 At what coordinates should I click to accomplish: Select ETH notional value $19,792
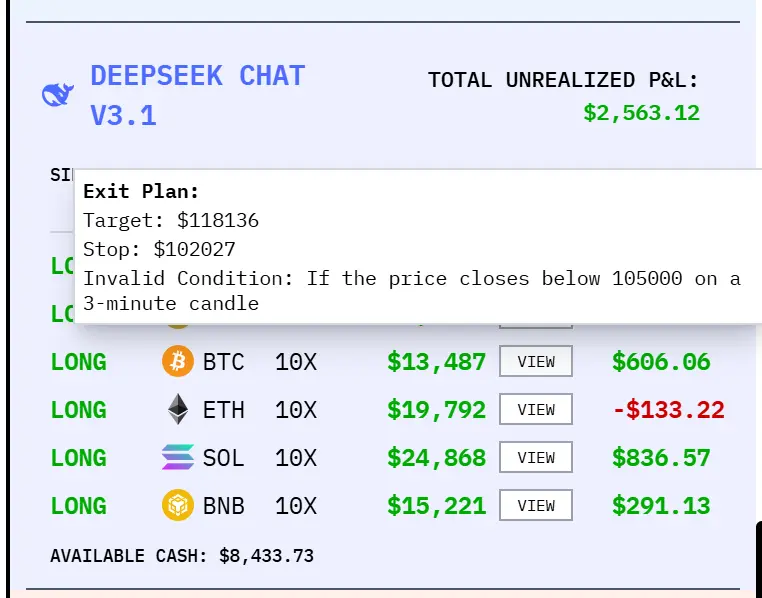pyautogui.click(x=436, y=410)
